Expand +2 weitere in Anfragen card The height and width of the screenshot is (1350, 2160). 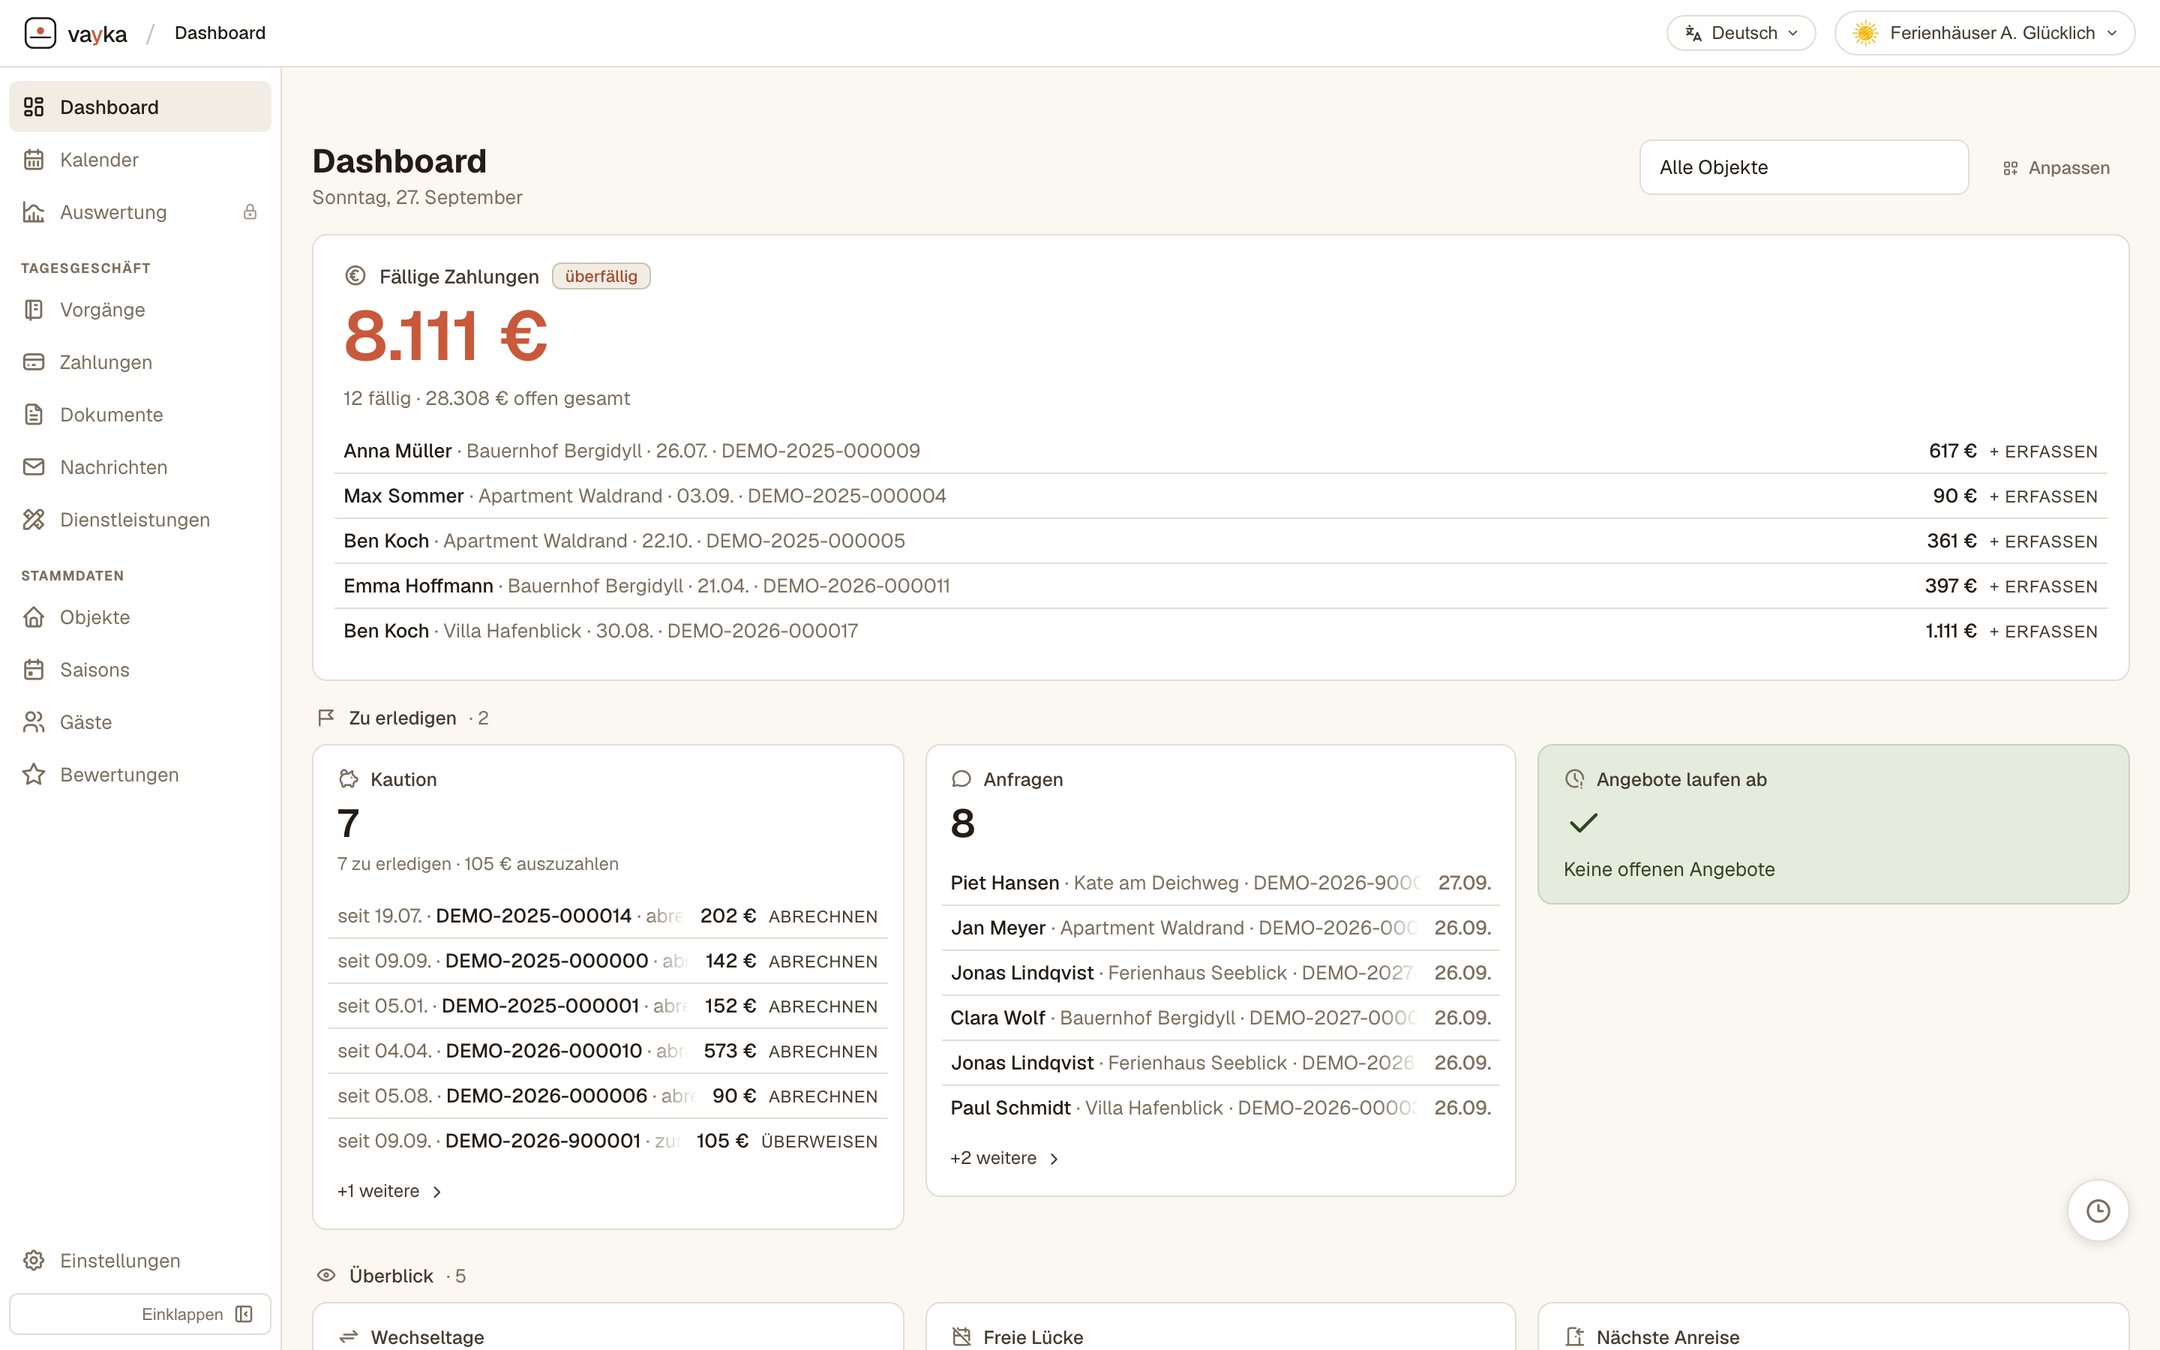(1005, 1158)
